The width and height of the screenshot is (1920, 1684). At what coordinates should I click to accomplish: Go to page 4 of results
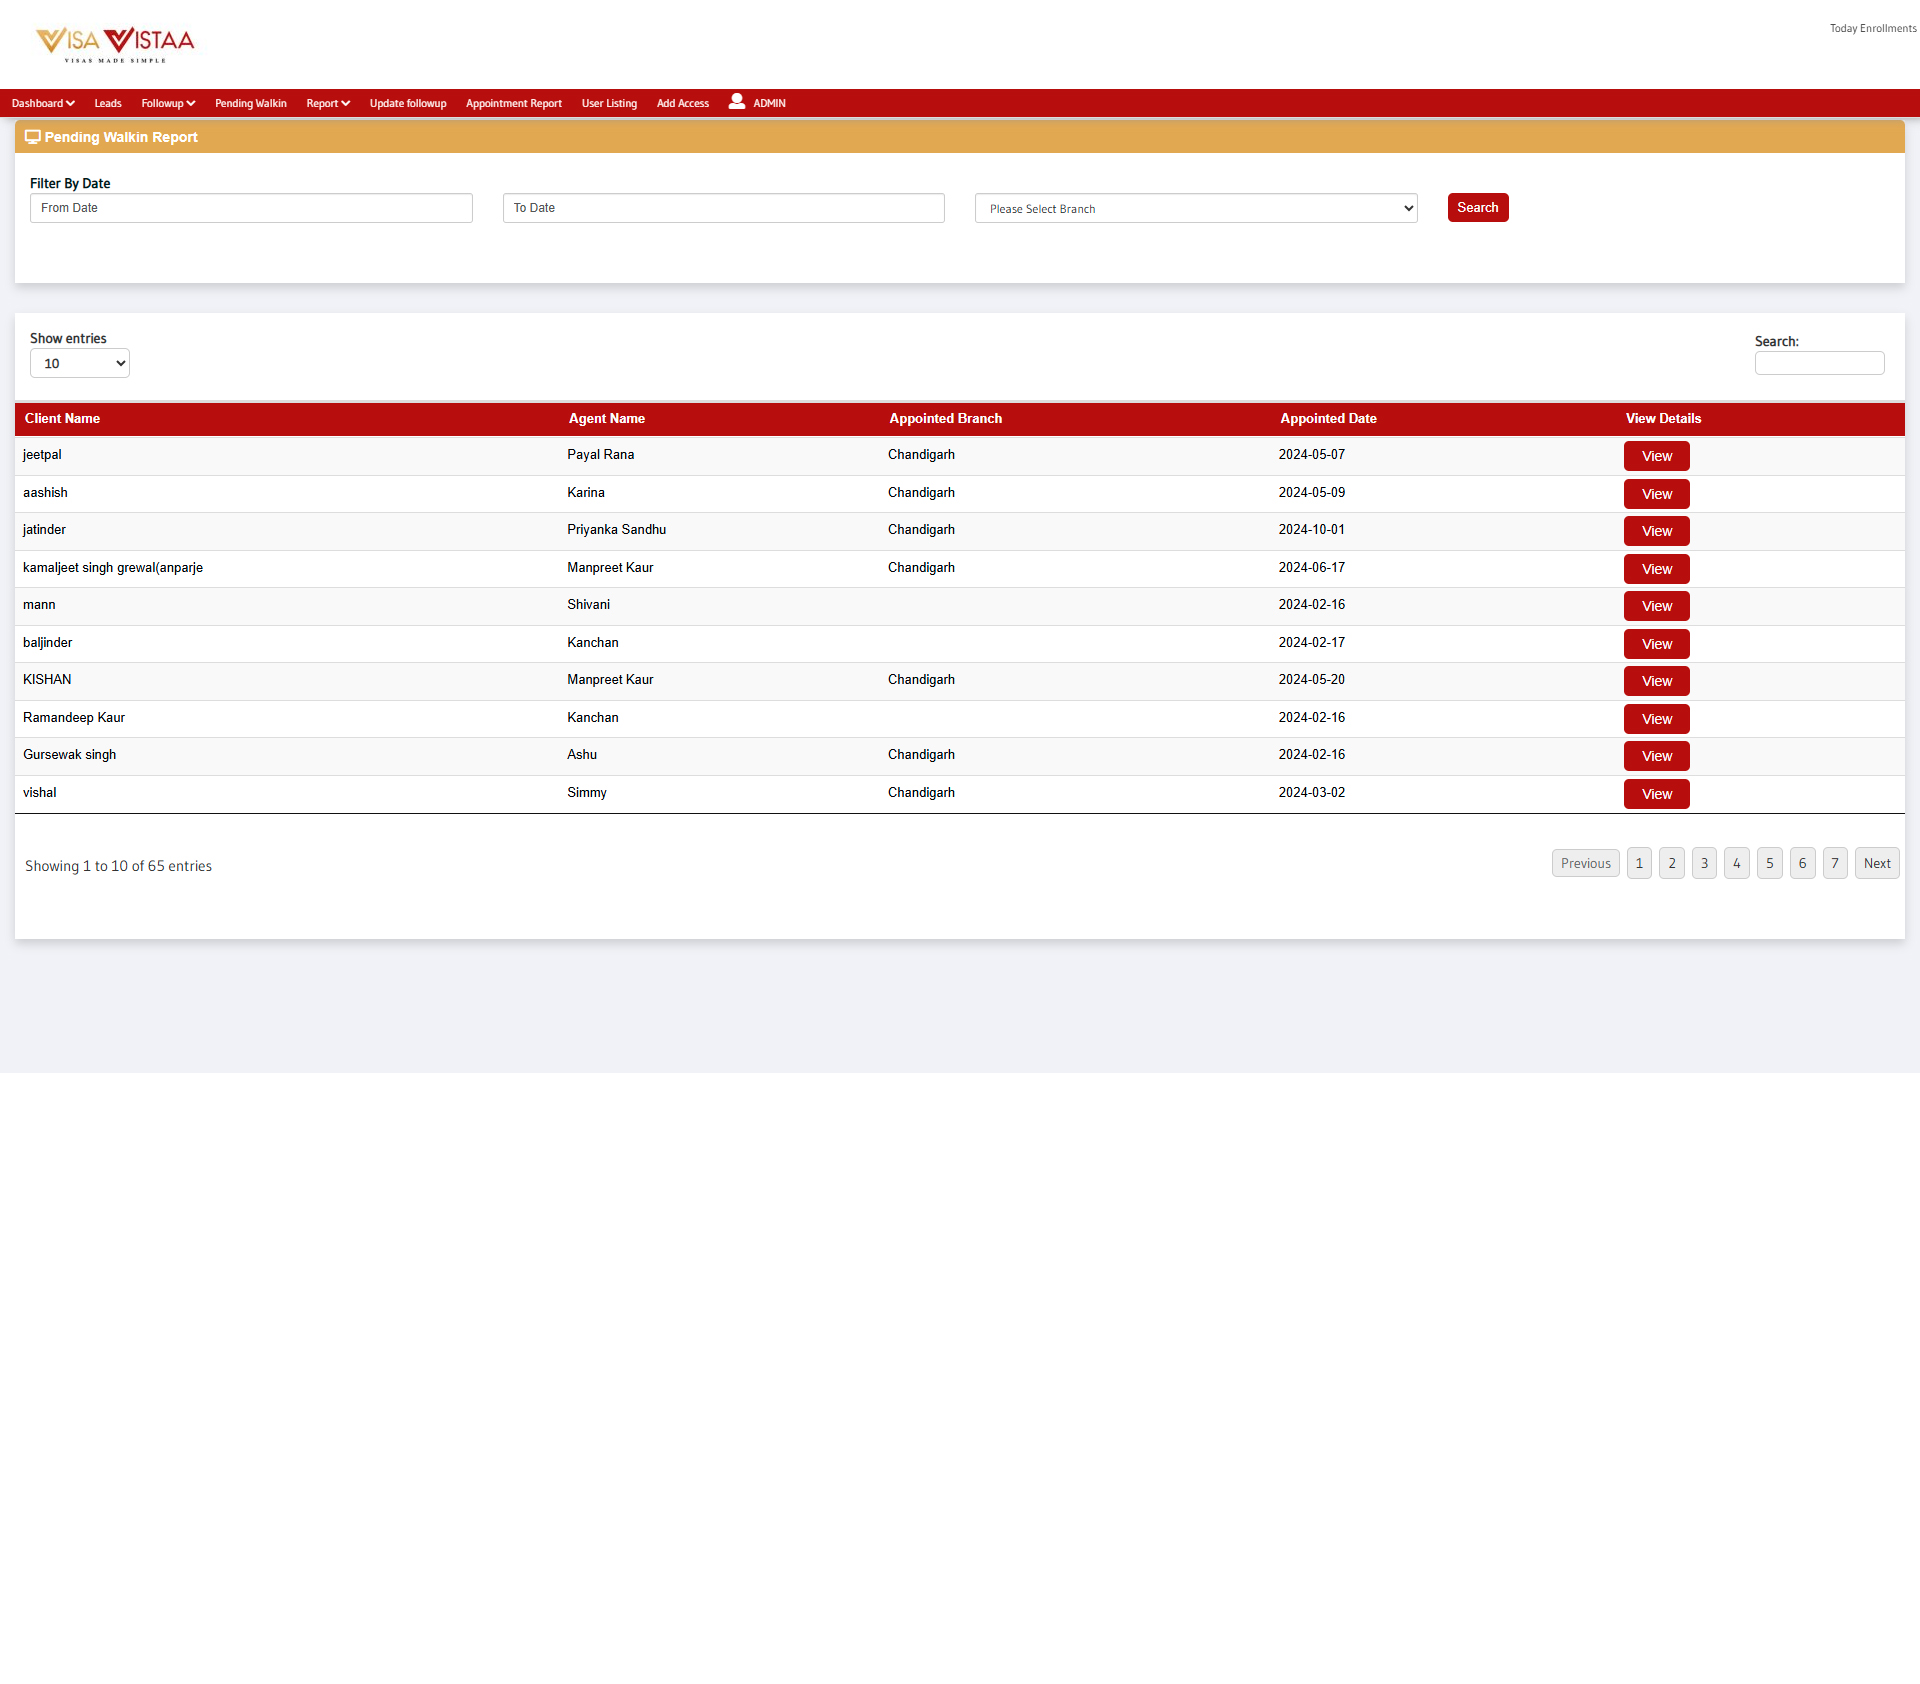coord(1736,863)
